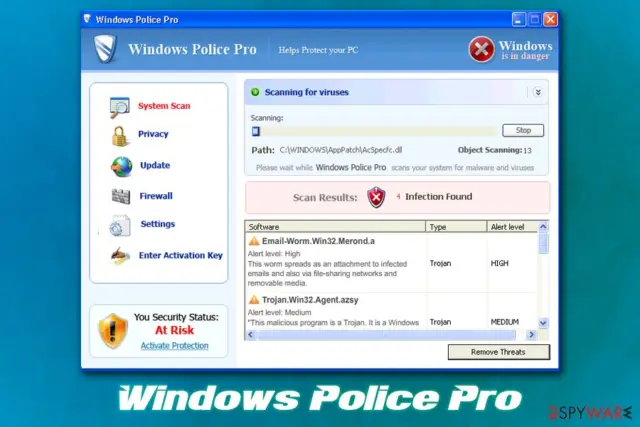
Task: Click the horizontal scrollbar right arrow
Action: pos(531,335)
